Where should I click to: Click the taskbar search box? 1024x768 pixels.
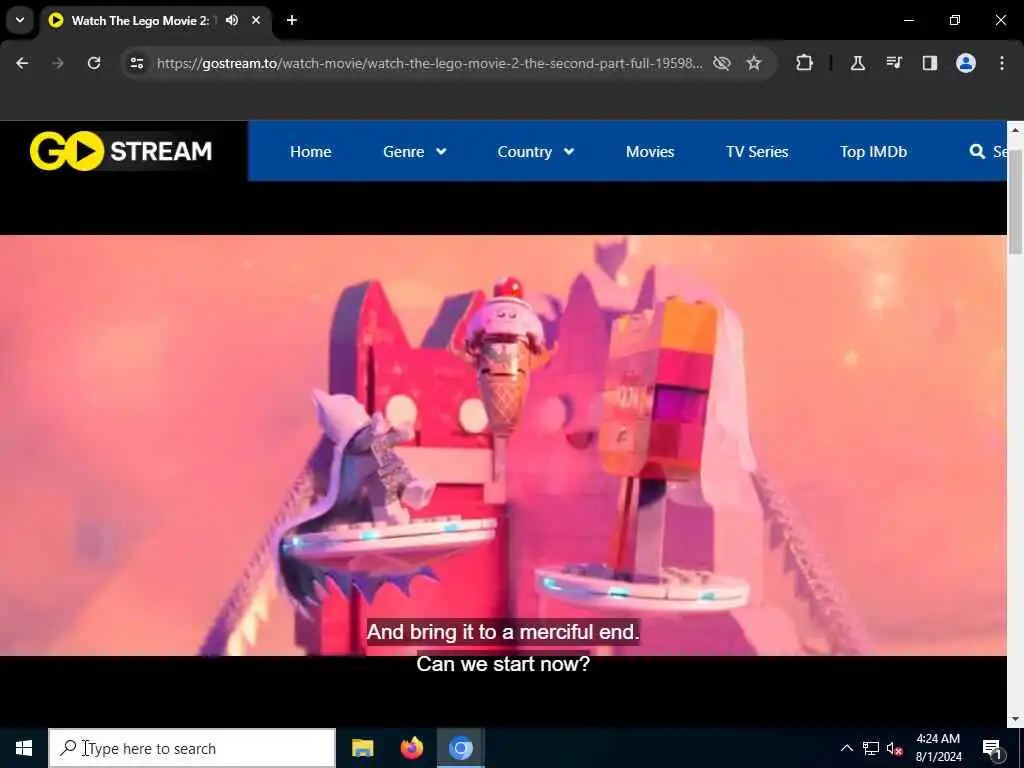[x=192, y=748]
